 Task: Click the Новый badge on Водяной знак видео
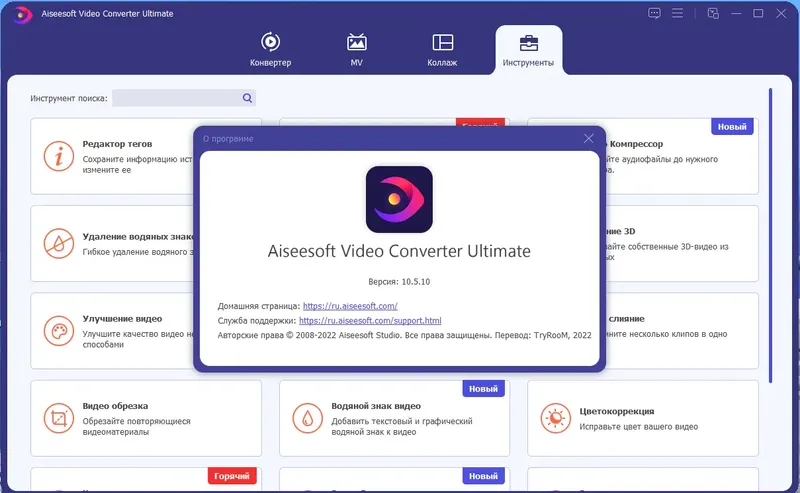point(483,389)
